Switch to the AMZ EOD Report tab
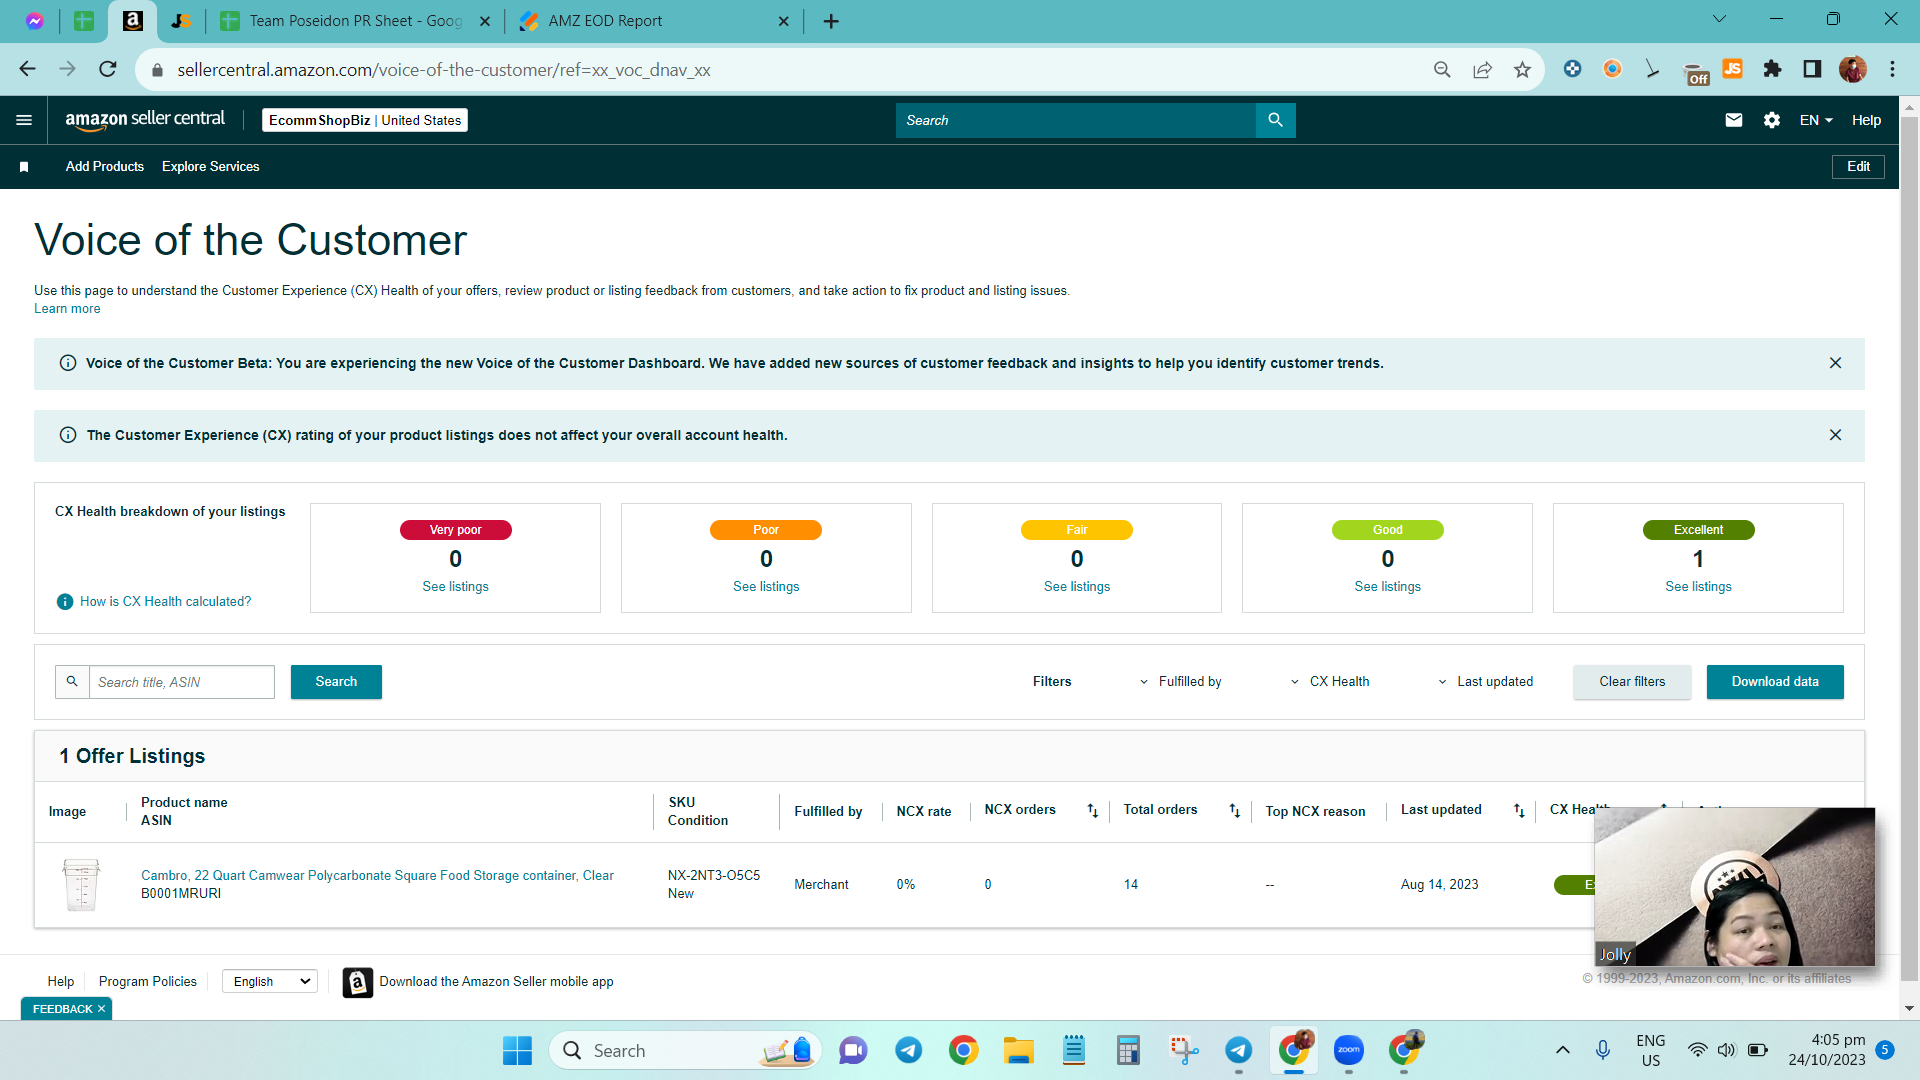The image size is (1920, 1080). 654,21
